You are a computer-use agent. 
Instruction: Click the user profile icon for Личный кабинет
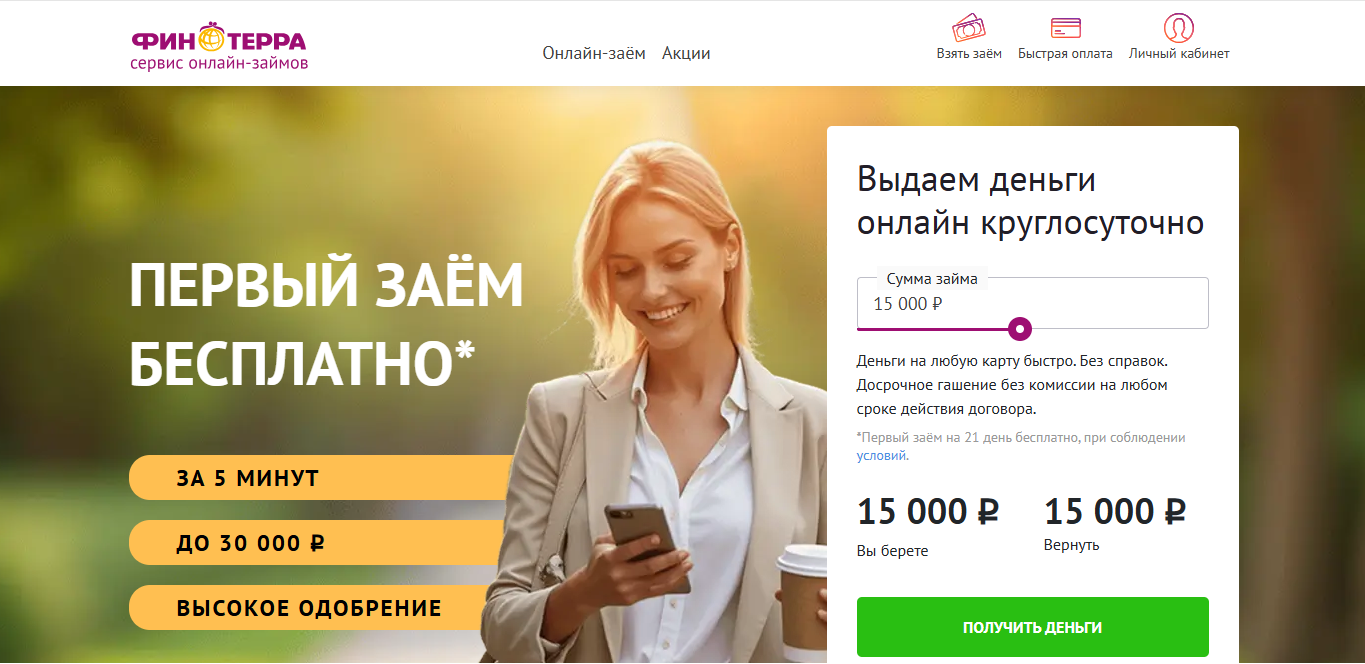point(1179,27)
